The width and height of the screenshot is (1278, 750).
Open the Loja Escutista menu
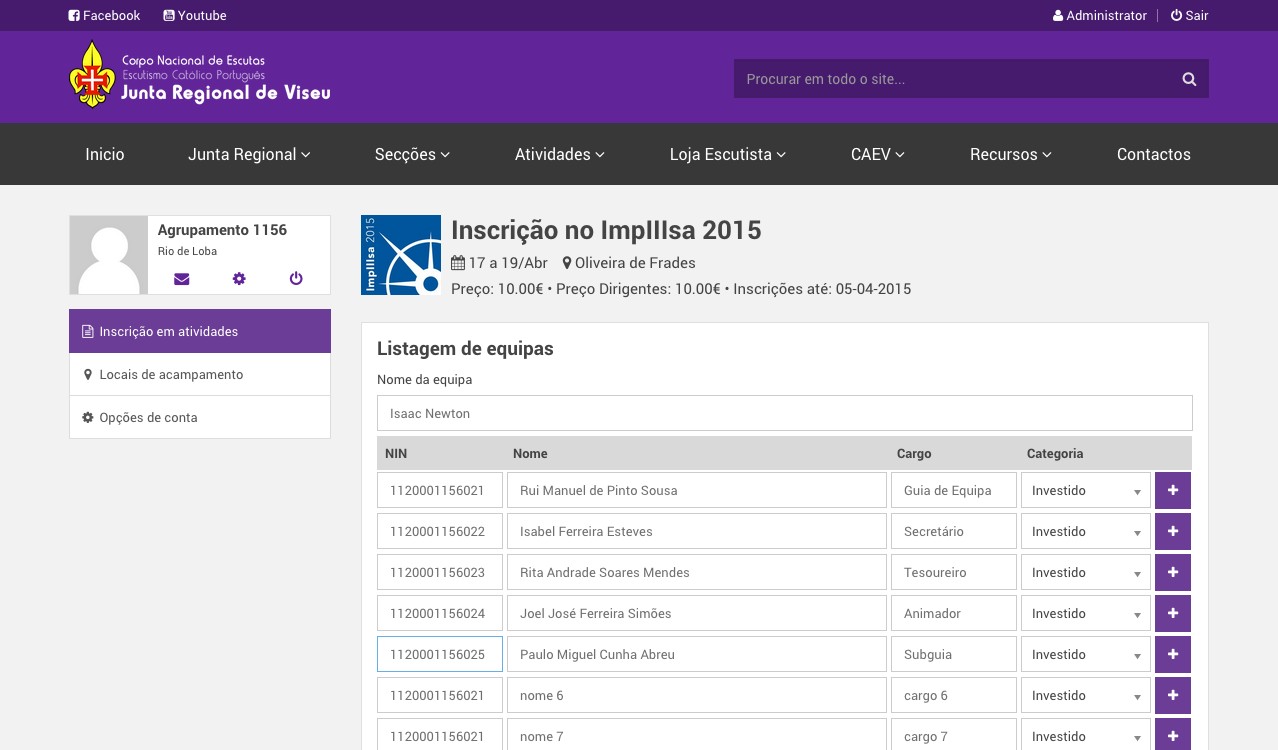point(727,154)
